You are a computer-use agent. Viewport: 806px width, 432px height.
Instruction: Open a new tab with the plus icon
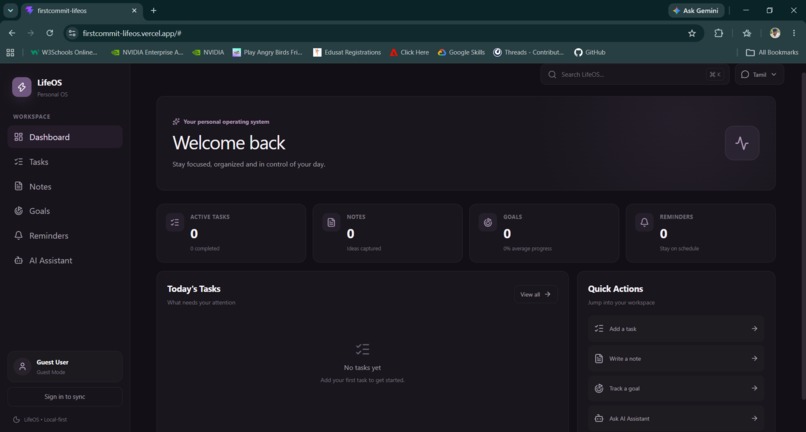[153, 10]
